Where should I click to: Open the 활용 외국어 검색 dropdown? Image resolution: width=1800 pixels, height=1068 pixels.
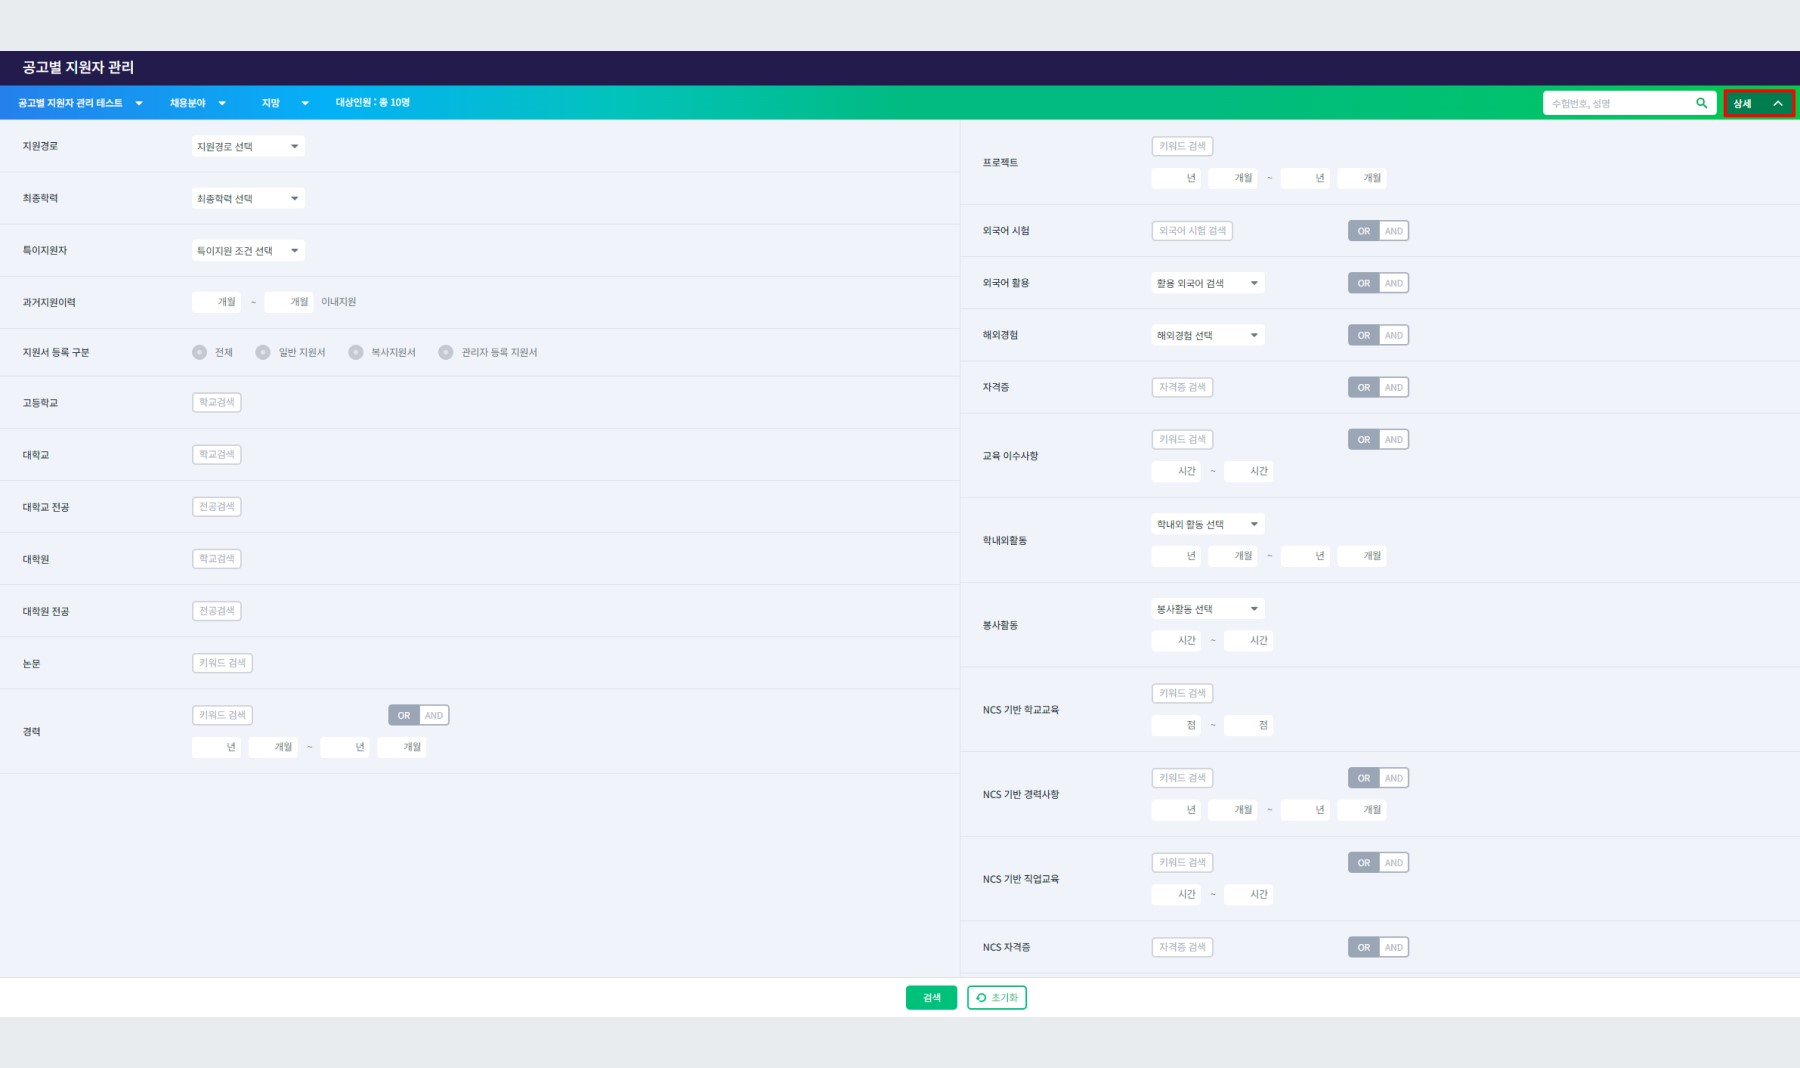1208,283
